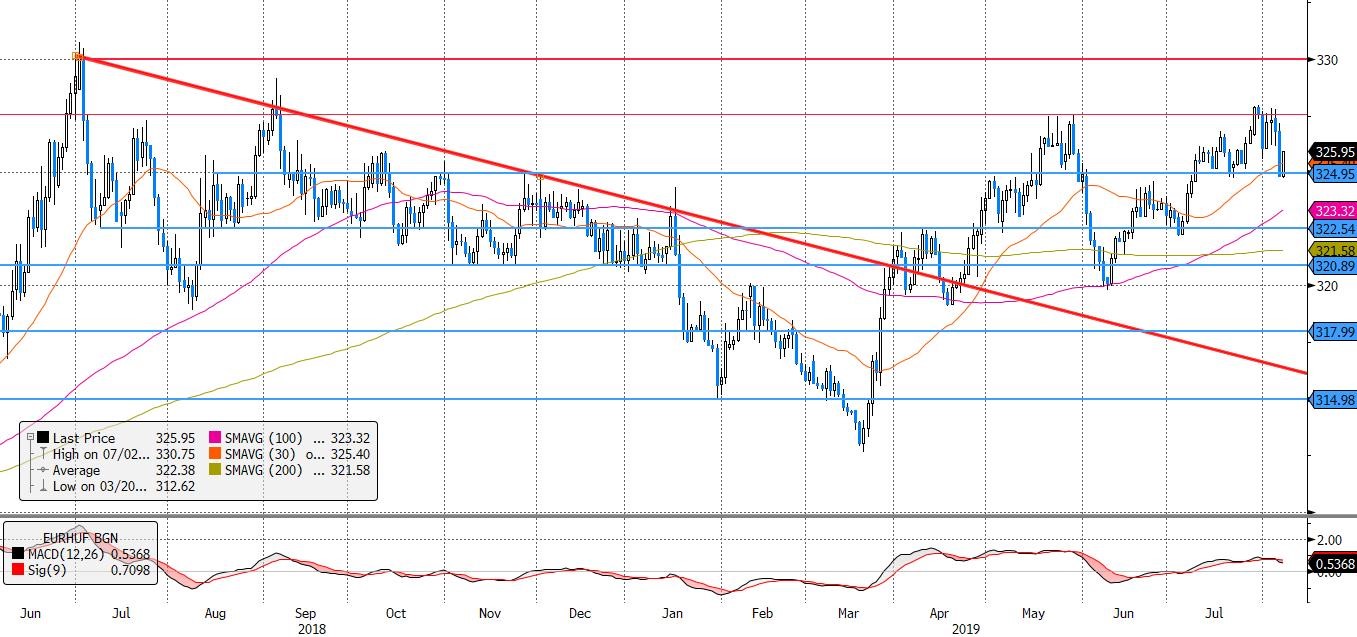Click the 322.54 blue level axis tag

click(1333, 228)
